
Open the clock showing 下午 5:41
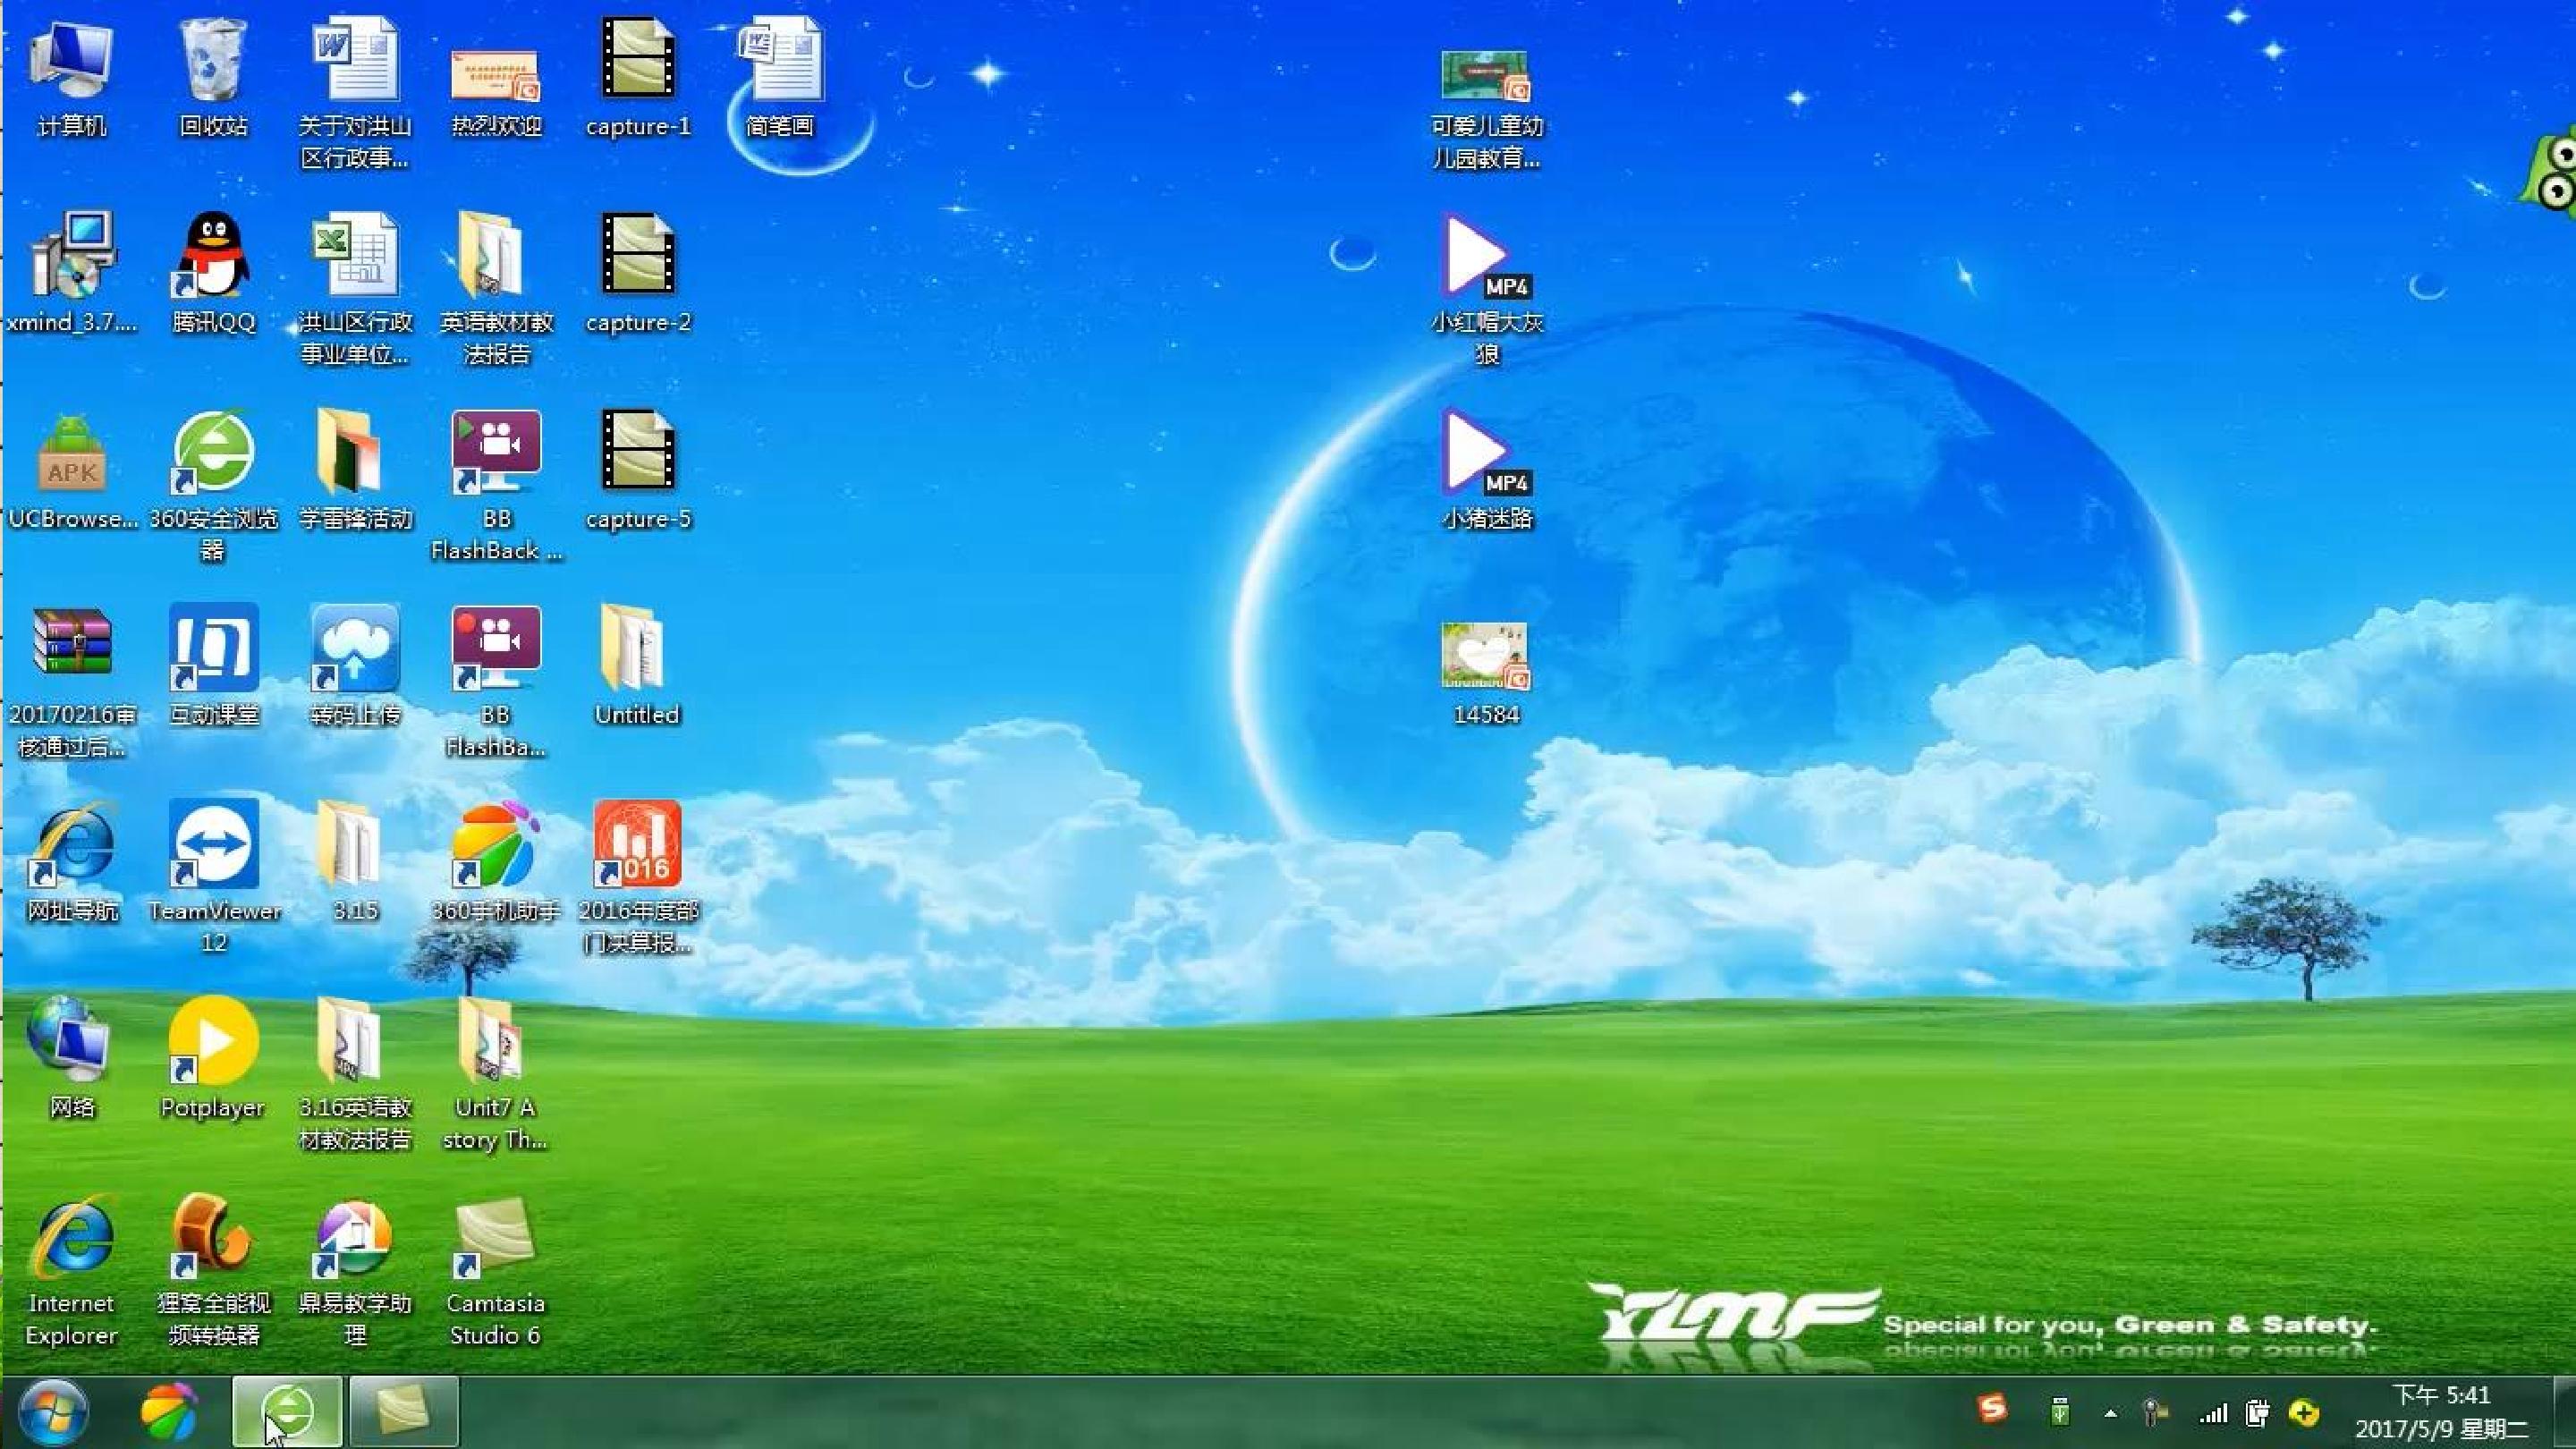[2441, 1412]
